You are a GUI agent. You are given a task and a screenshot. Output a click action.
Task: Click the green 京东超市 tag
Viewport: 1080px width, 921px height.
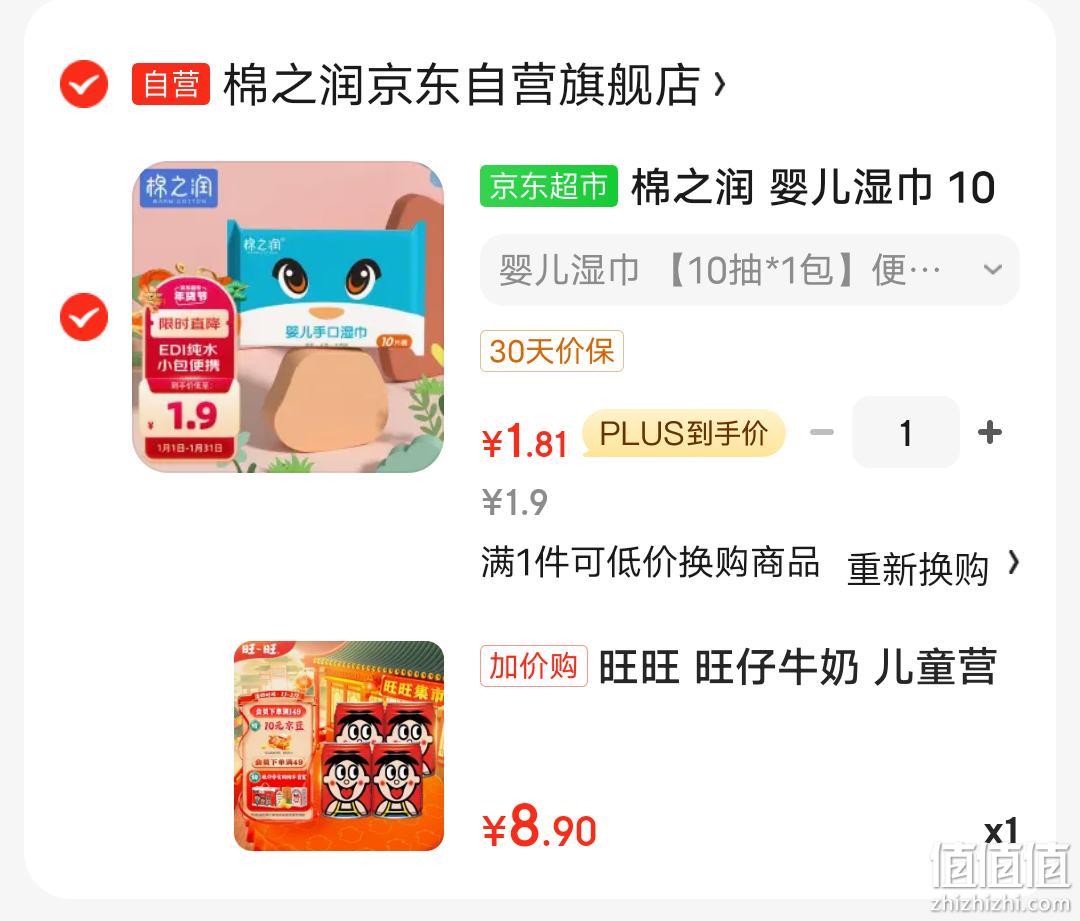pyautogui.click(x=548, y=186)
